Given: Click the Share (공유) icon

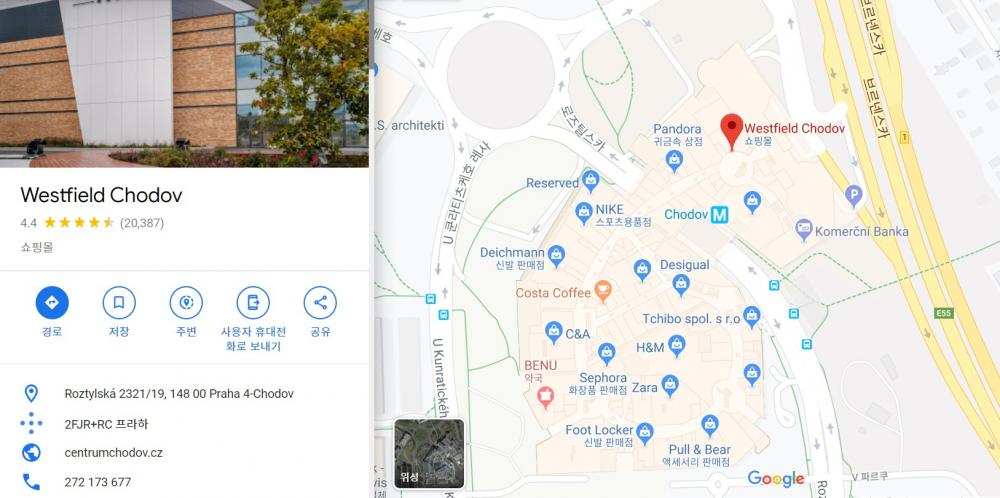Looking at the screenshot, I should coord(320,303).
